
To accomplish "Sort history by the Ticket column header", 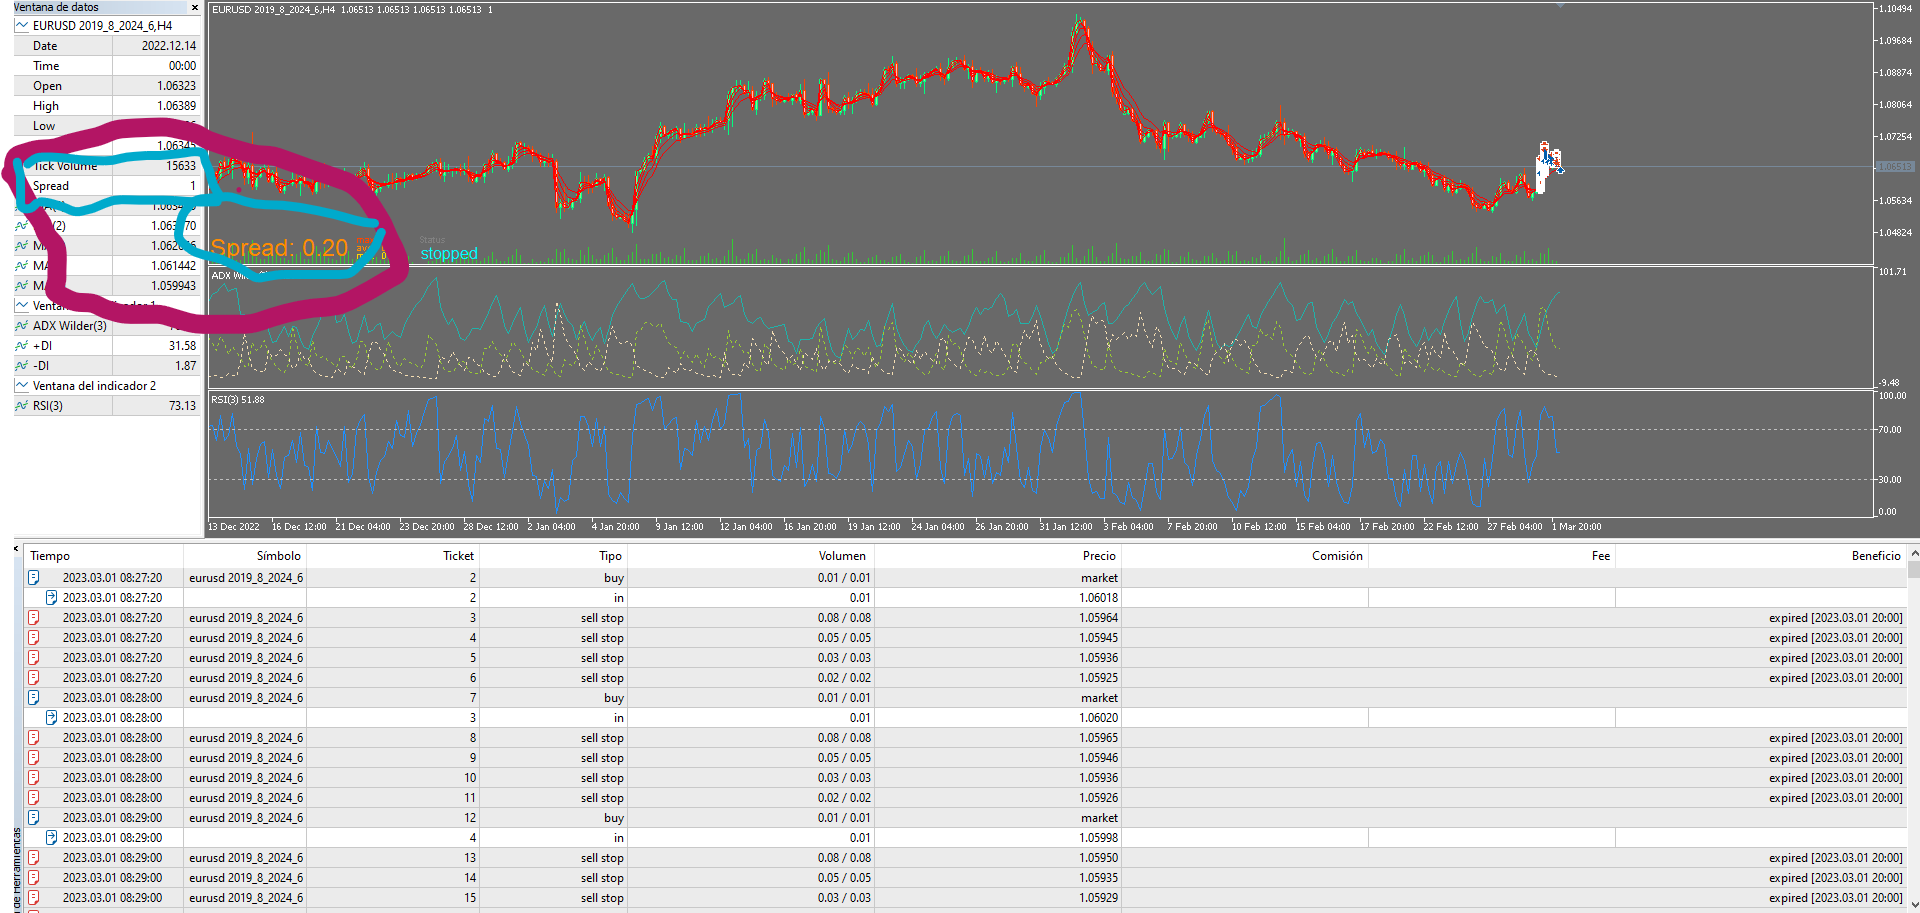I will click(458, 556).
